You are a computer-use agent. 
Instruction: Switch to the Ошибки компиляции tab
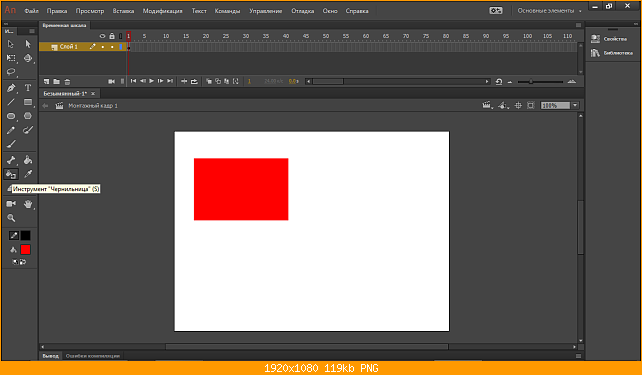coord(93,356)
